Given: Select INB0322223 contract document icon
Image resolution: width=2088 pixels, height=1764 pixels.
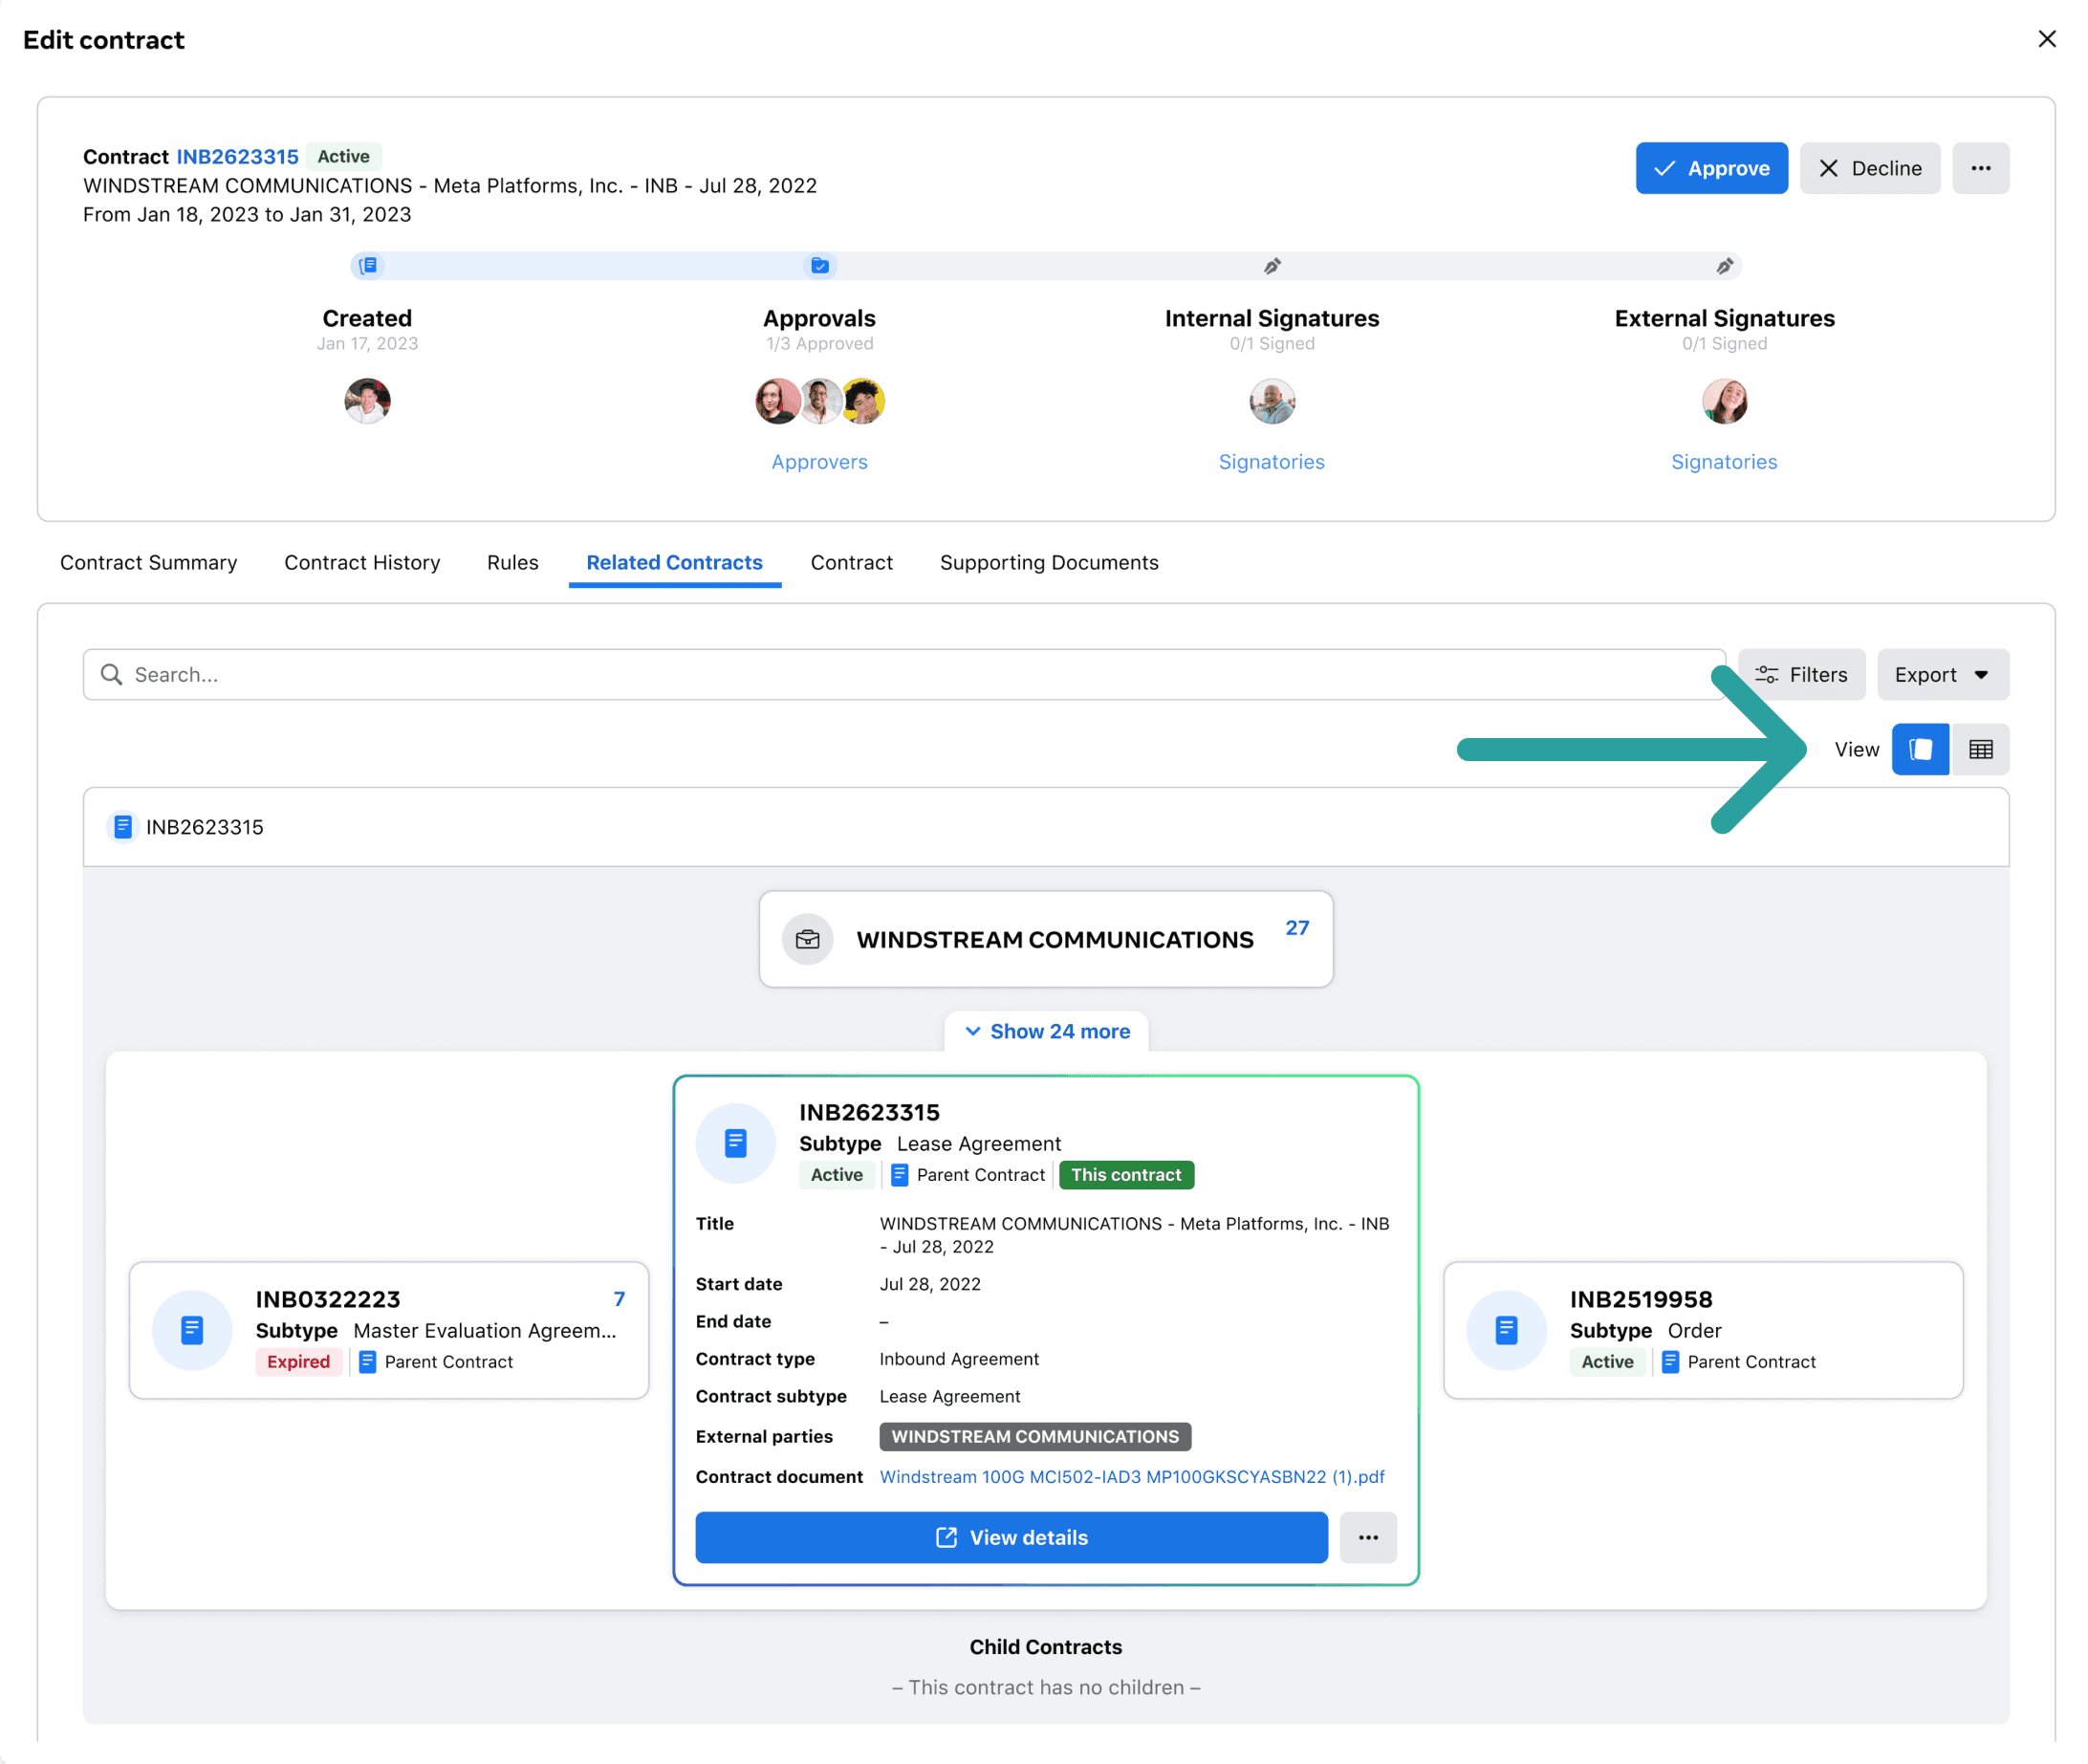Looking at the screenshot, I should tap(192, 1330).
